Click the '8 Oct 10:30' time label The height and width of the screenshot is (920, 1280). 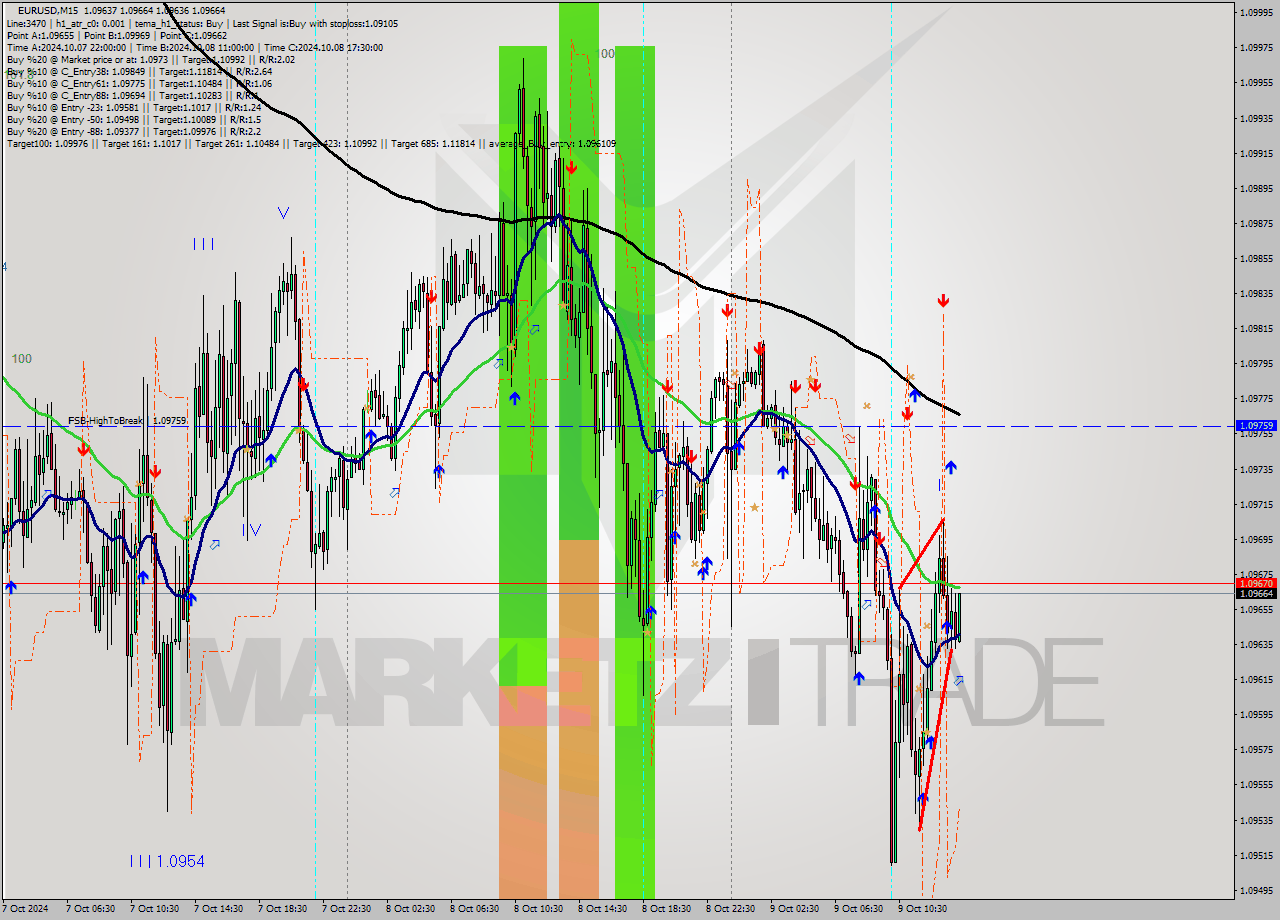(538, 909)
